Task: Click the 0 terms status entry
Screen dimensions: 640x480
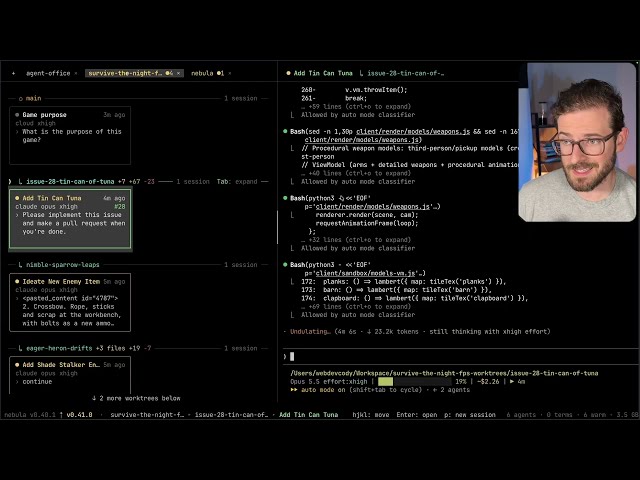Action: pos(560,415)
